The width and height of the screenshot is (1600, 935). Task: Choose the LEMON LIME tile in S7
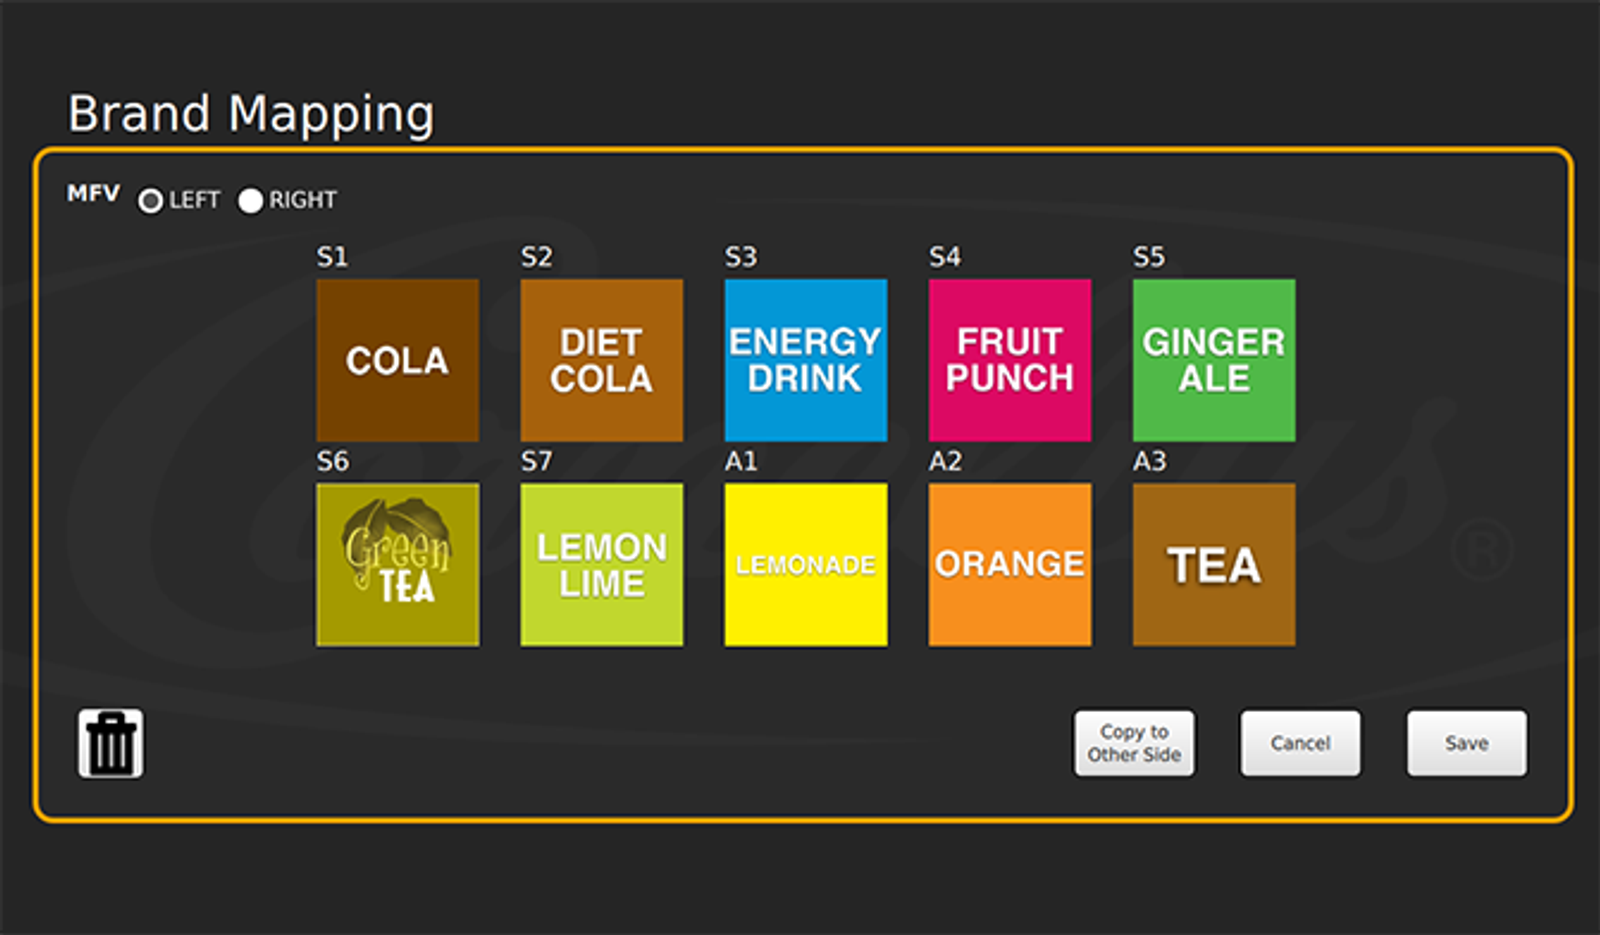[601, 564]
